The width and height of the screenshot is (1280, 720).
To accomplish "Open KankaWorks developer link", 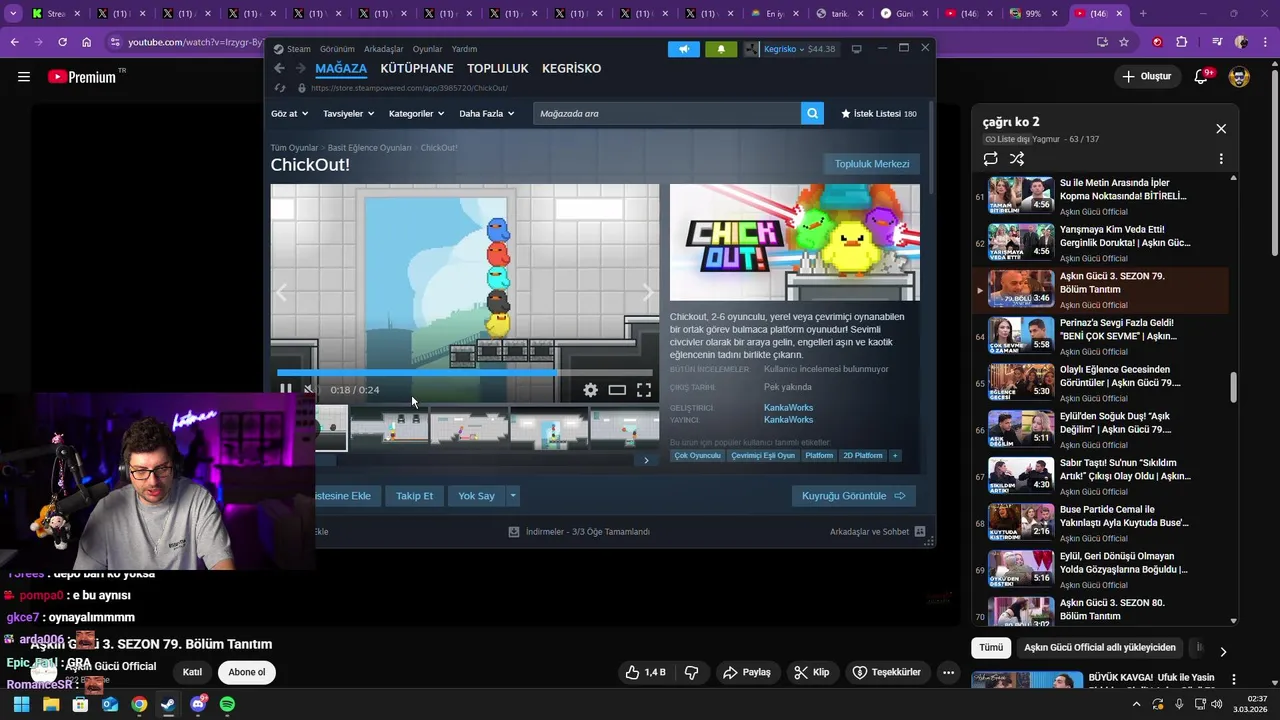I will pyautogui.click(x=789, y=408).
